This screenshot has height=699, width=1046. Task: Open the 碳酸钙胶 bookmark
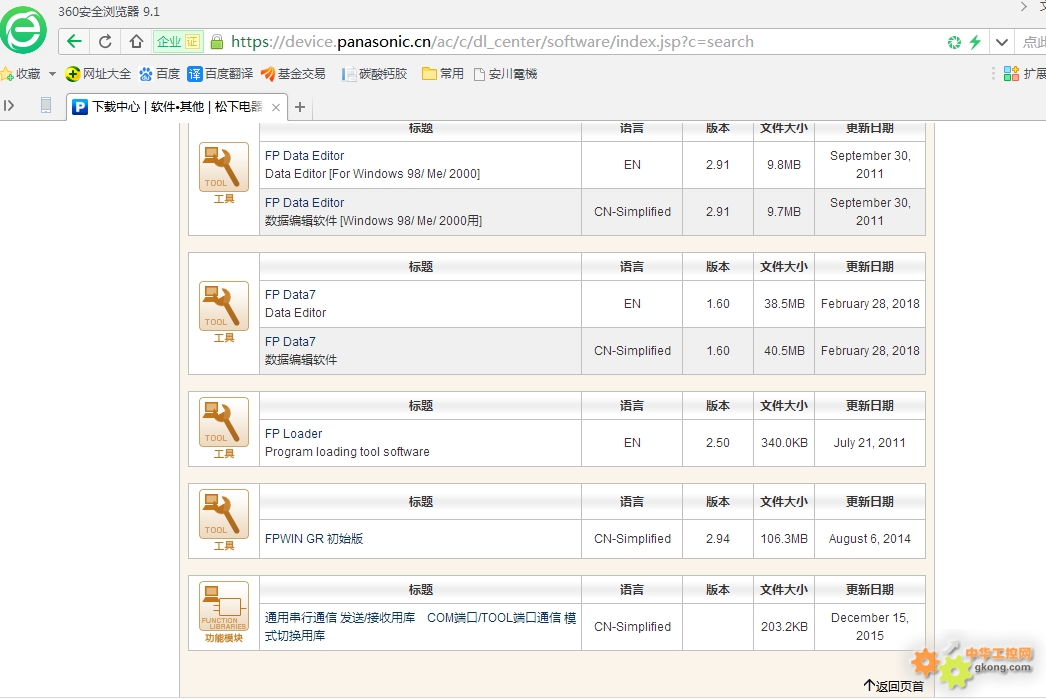[374, 73]
